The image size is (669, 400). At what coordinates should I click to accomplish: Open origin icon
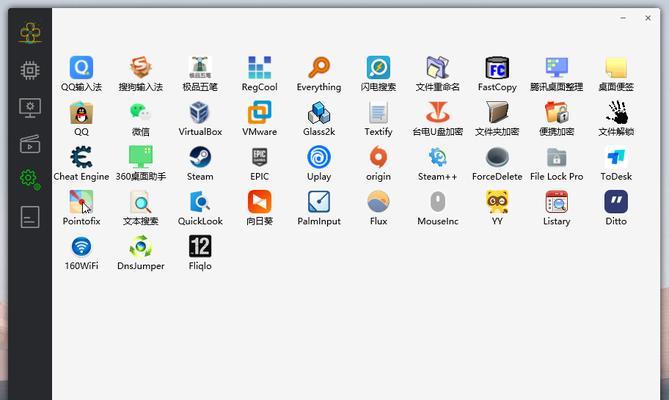(x=378, y=157)
